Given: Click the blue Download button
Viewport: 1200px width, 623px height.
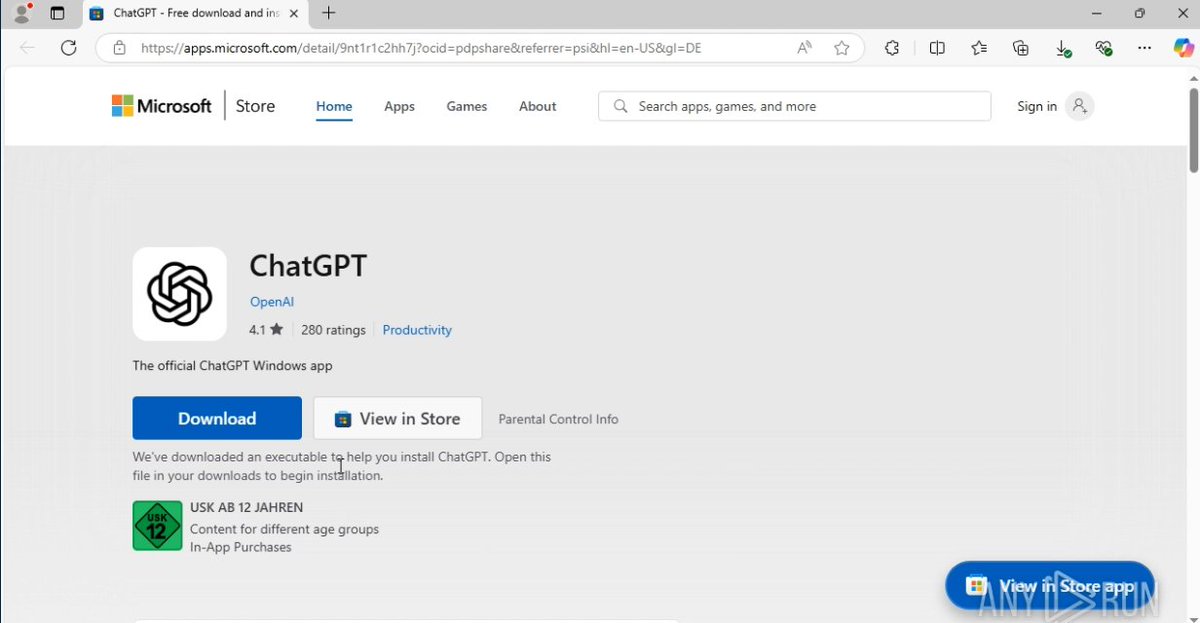Looking at the screenshot, I should (x=217, y=418).
